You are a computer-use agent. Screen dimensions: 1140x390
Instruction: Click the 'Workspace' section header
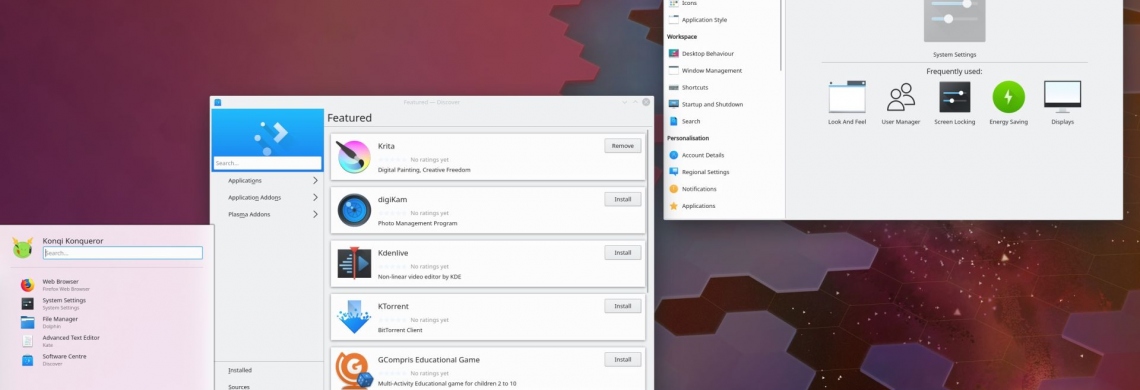tap(681, 36)
